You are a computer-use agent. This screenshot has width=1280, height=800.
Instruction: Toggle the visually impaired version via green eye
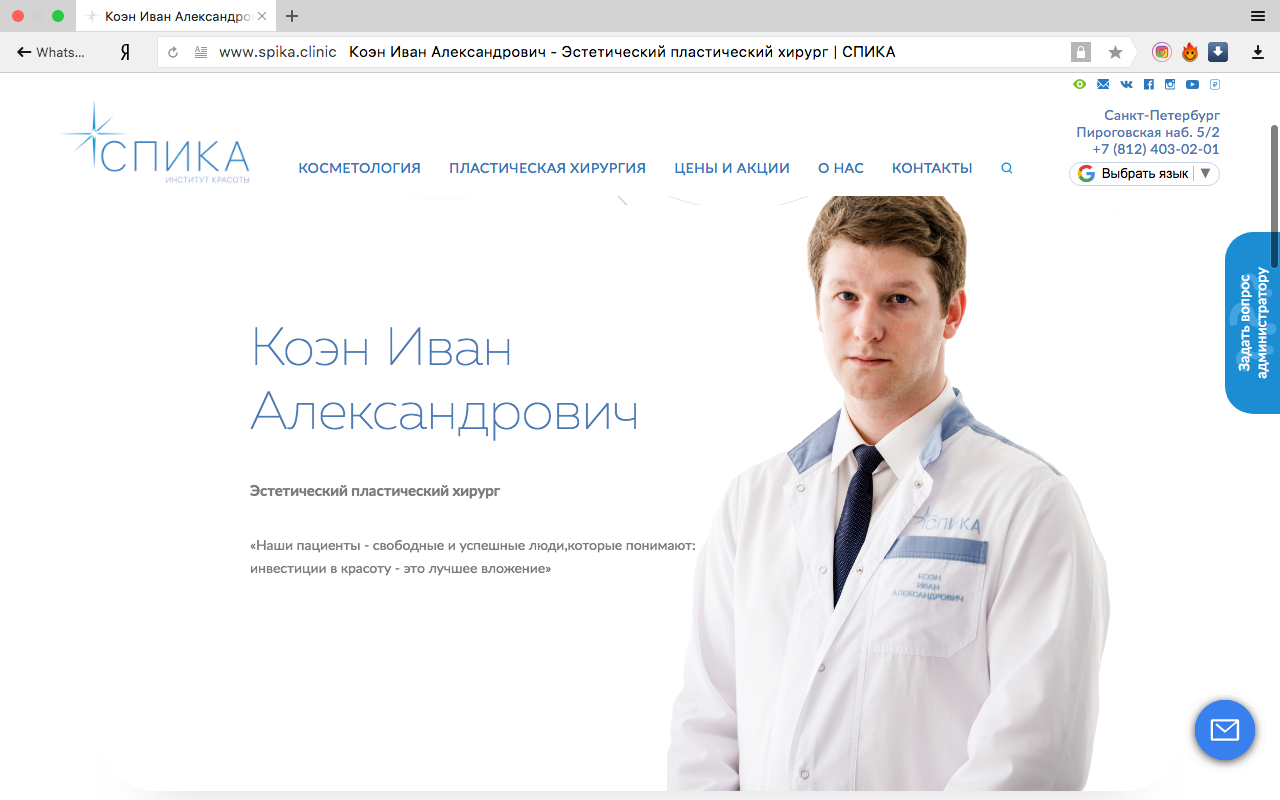(x=1079, y=84)
